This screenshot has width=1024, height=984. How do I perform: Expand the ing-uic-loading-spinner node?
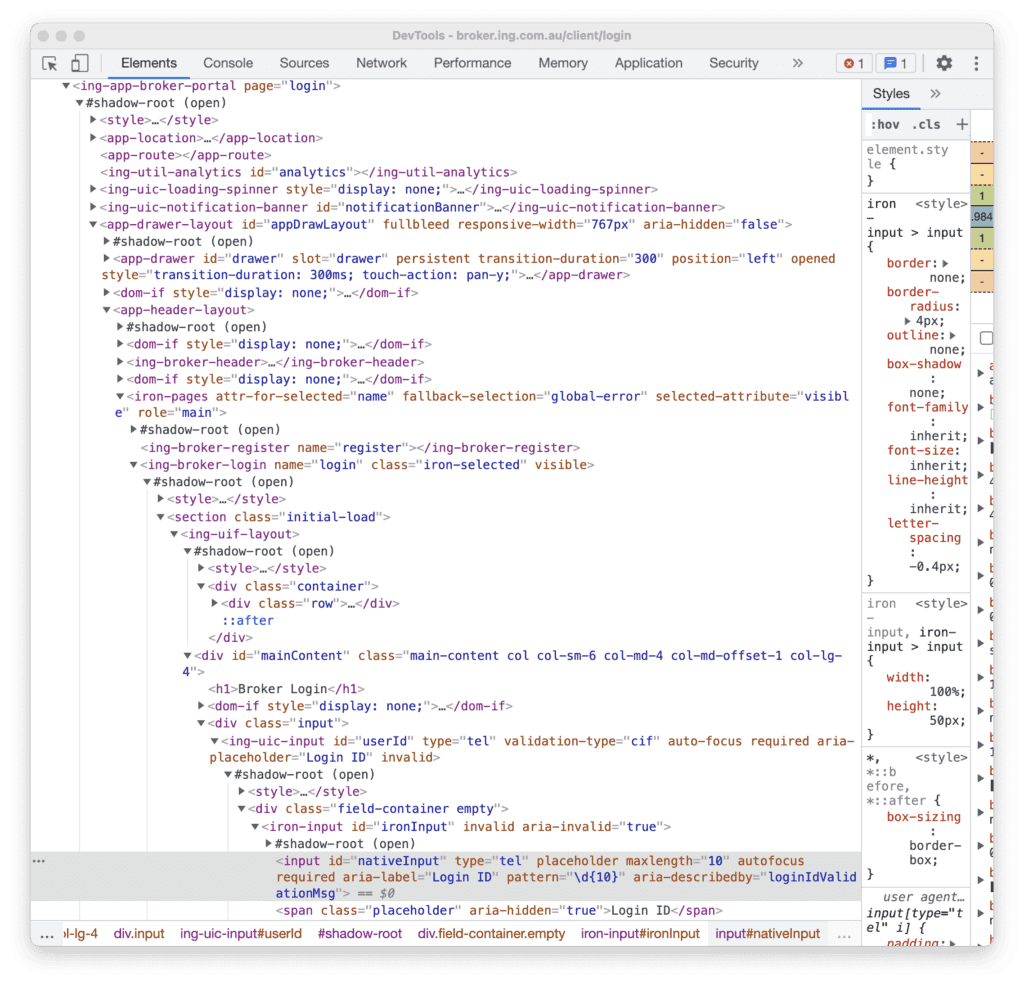pos(93,189)
